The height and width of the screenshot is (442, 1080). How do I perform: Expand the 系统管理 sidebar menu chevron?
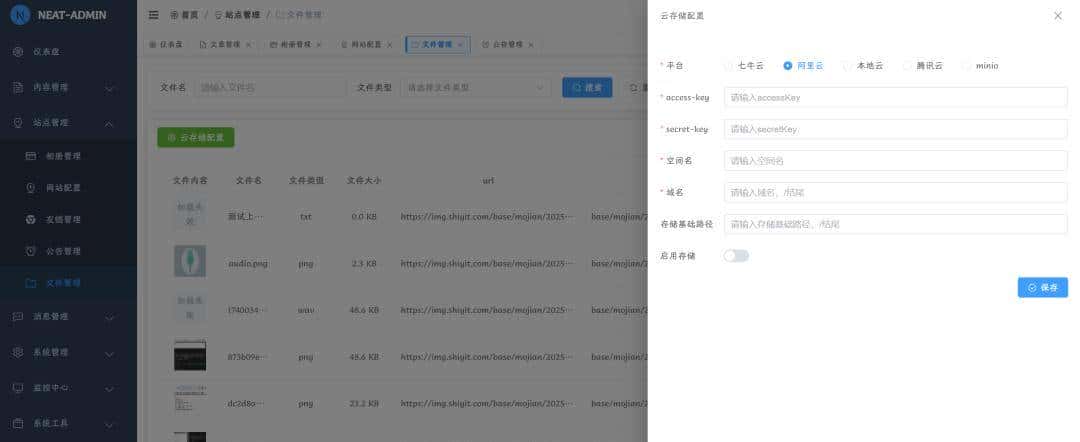click(x=110, y=353)
